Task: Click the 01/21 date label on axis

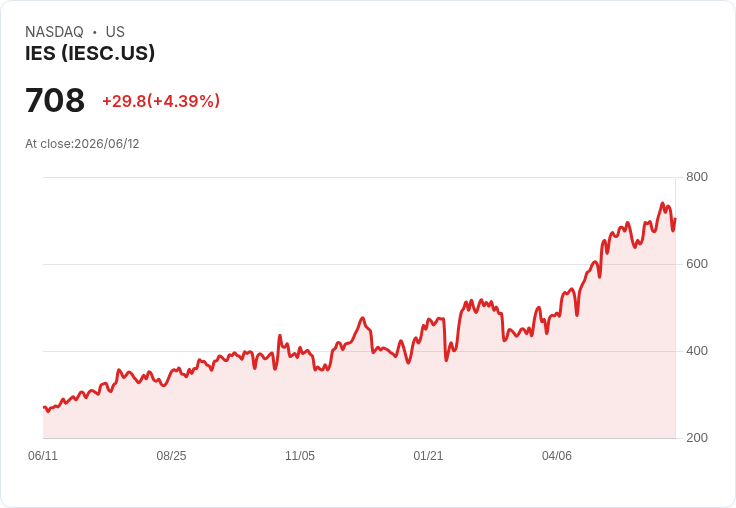Action: tap(428, 455)
